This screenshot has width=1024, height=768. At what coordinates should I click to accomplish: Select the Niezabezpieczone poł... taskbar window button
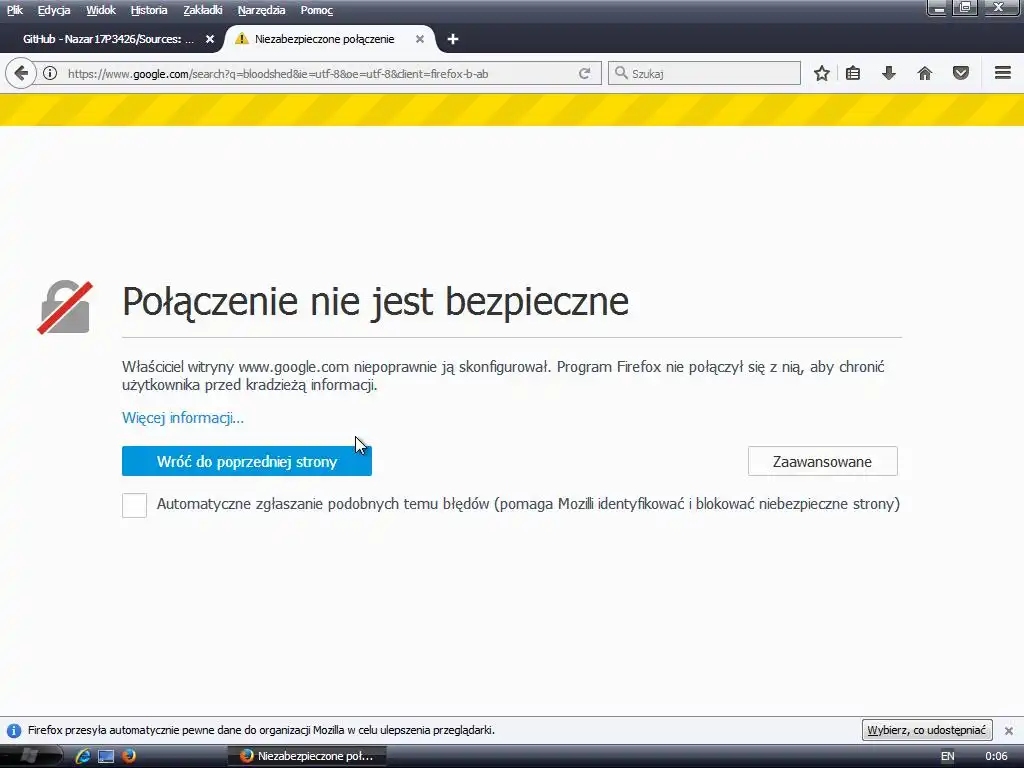[x=307, y=756]
